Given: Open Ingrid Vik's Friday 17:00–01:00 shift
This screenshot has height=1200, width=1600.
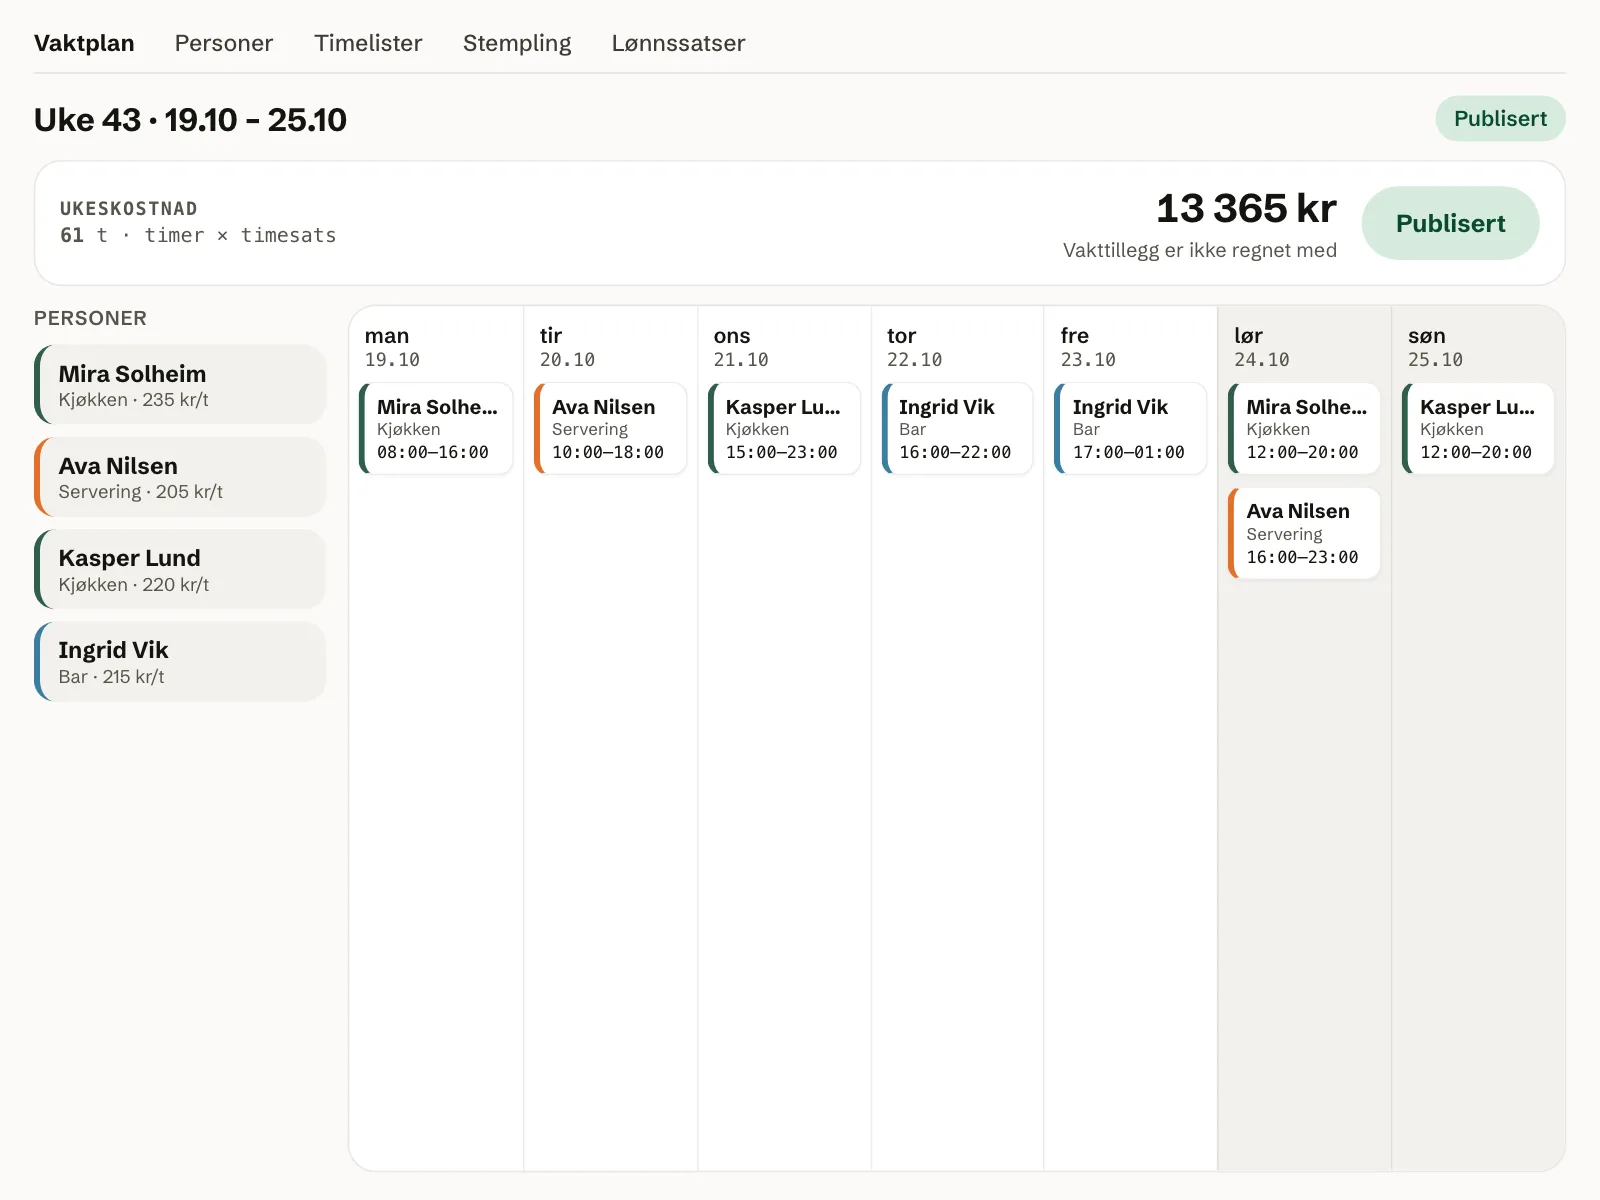Looking at the screenshot, I should pos(1131,428).
